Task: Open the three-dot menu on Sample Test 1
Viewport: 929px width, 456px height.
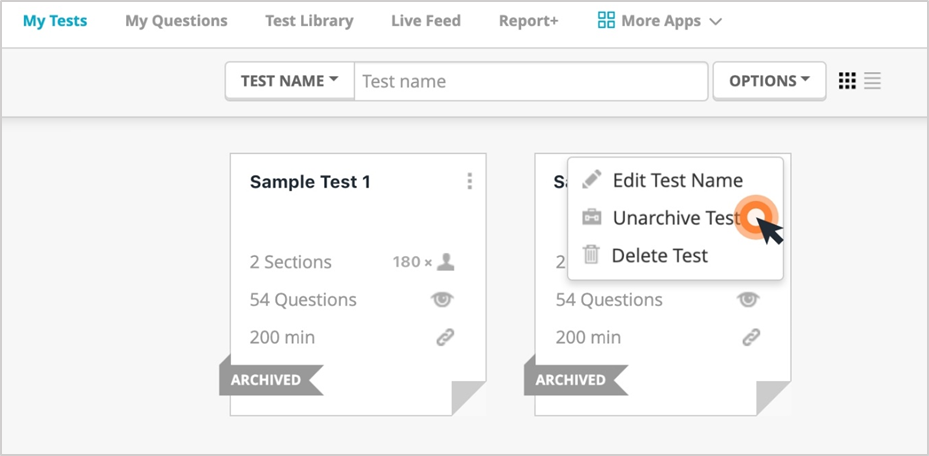Action: [469, 181]
